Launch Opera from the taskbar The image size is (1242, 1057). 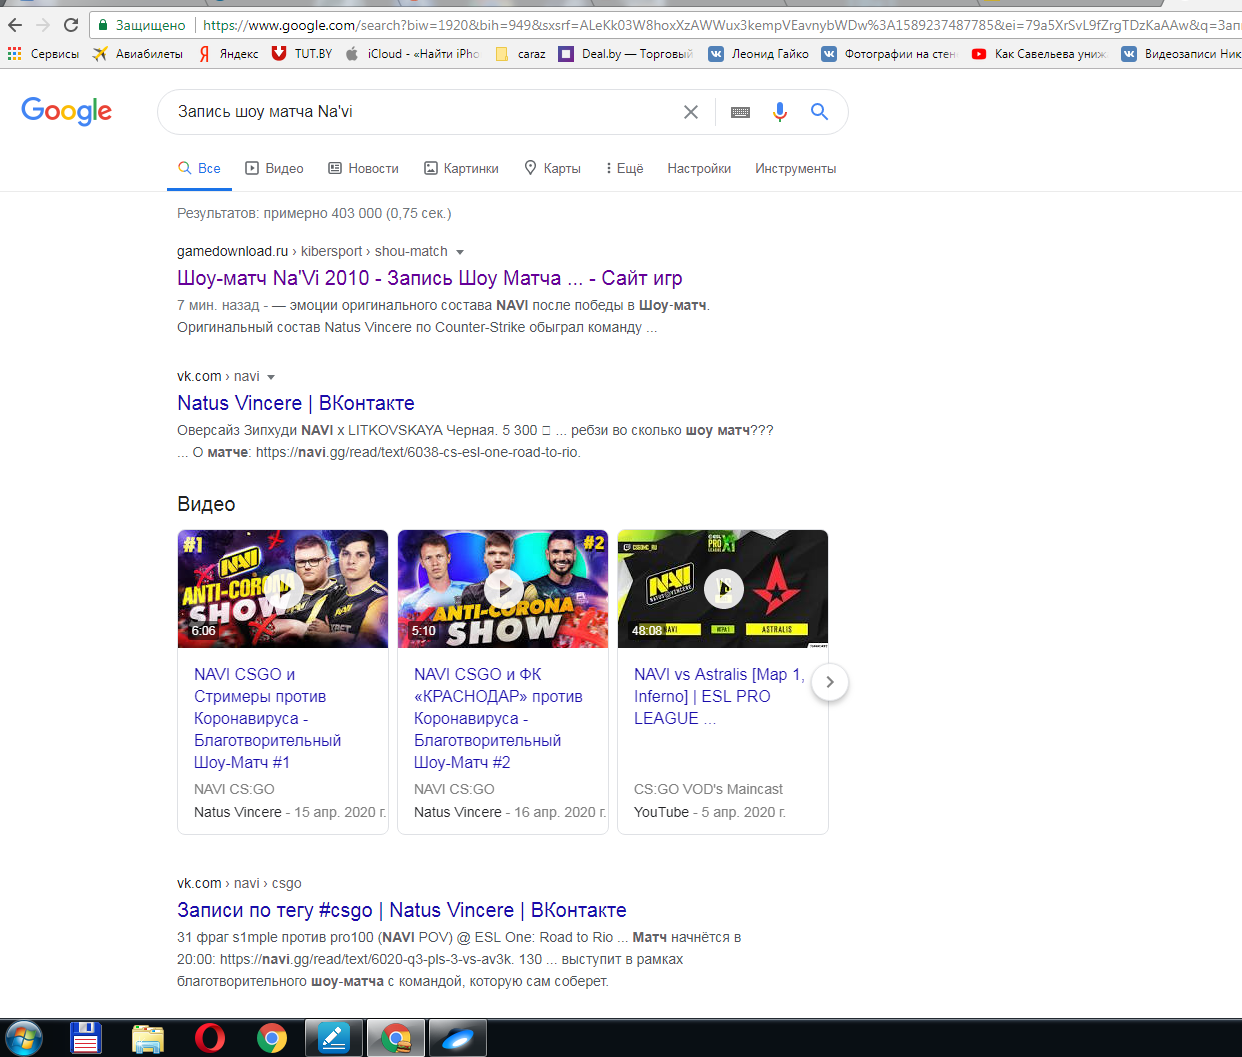(210, 1038)
